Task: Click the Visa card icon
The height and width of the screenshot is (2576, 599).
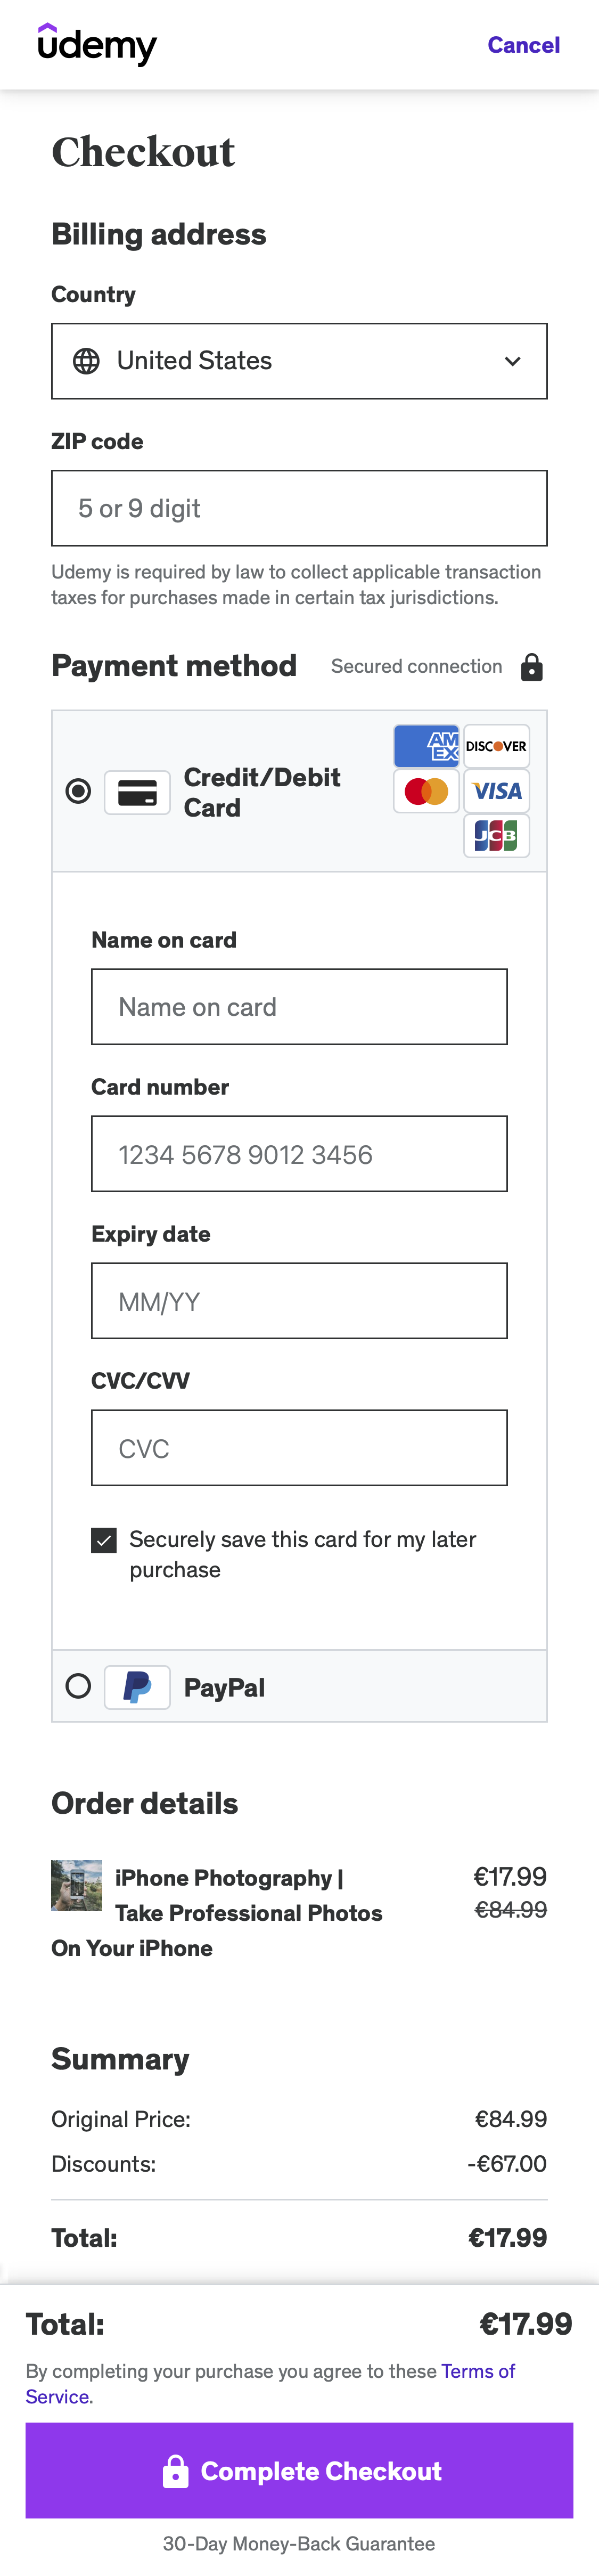Action: pos(496,791)
